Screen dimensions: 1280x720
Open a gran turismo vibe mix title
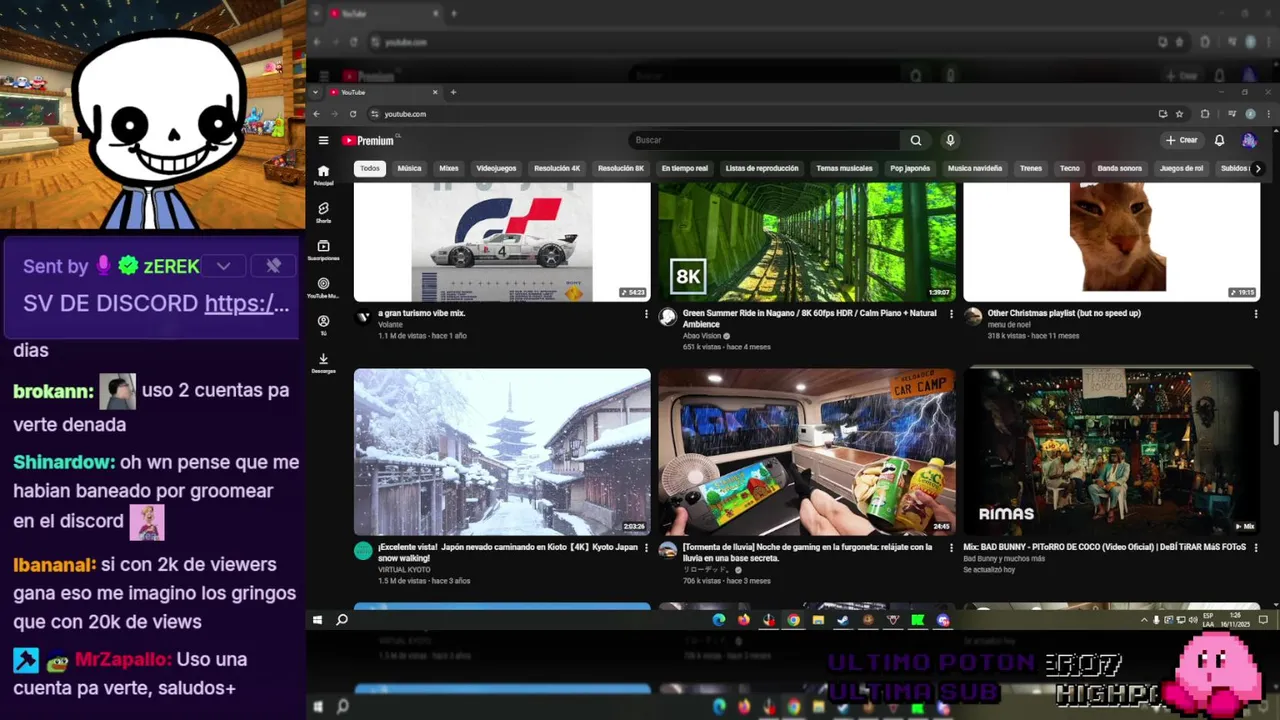422,313
